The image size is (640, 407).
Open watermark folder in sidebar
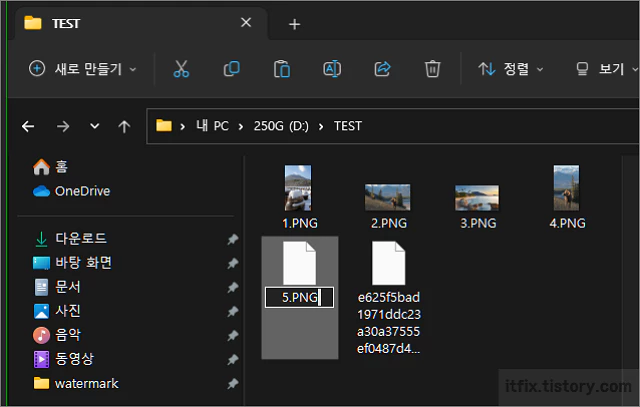76,383
